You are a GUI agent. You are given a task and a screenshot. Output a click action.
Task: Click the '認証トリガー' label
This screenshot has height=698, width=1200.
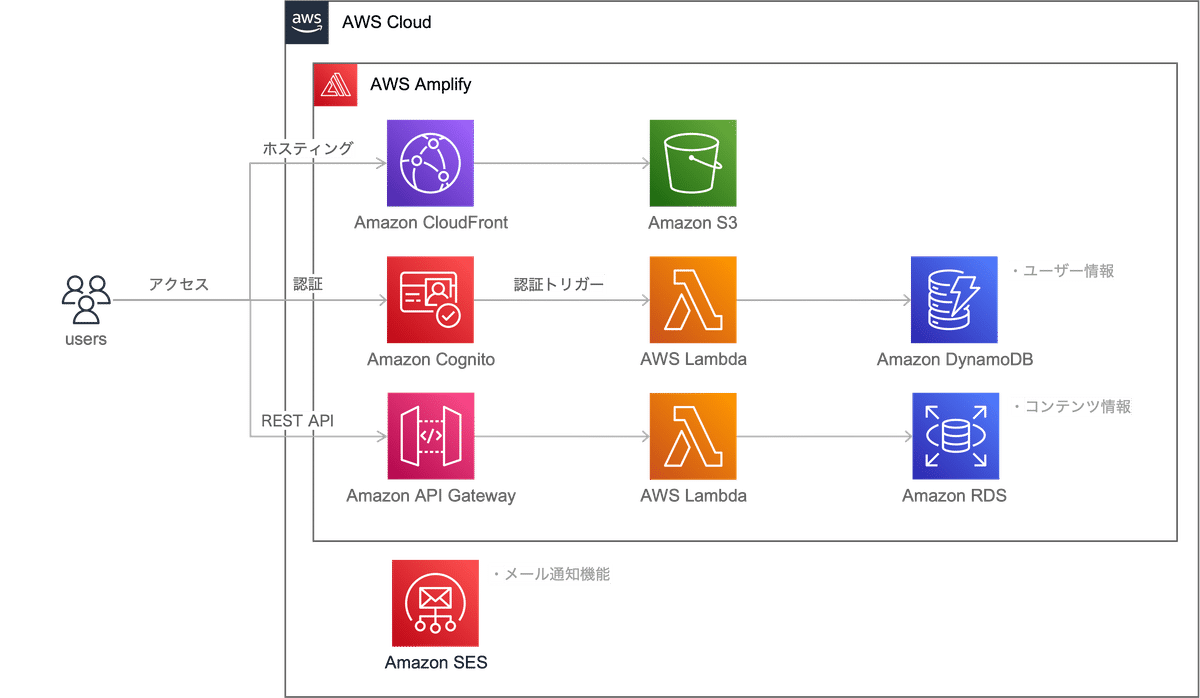(559, 284)
